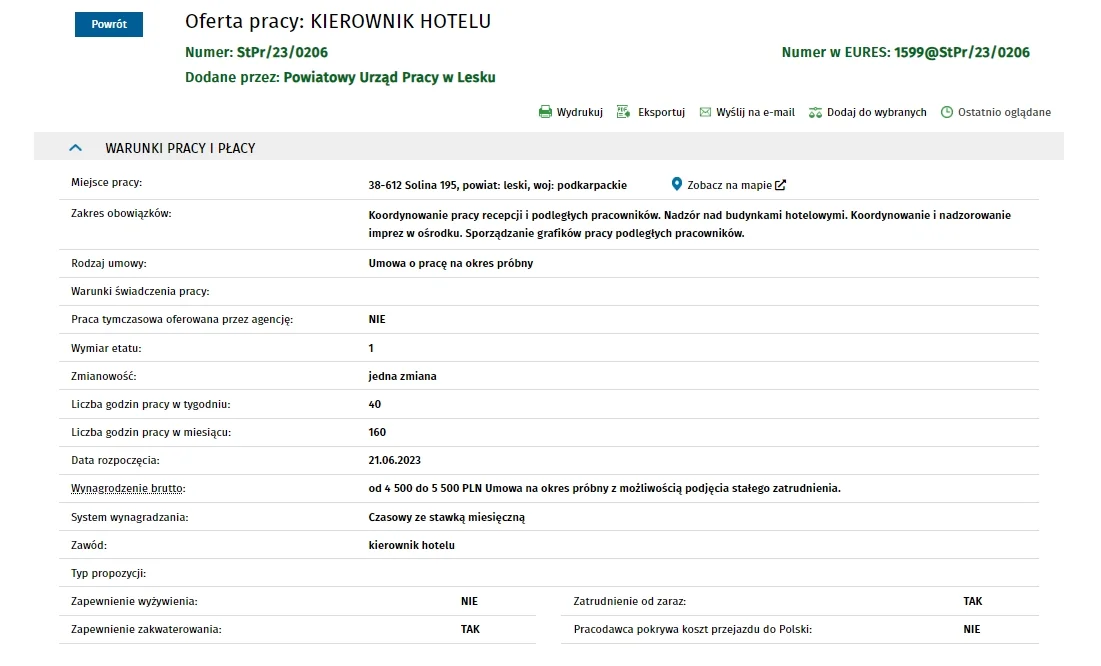Click the offer number StPr/23/0206
This screenshot has width=1101, height=666.
pyautogui.click(x=282, y=52)
